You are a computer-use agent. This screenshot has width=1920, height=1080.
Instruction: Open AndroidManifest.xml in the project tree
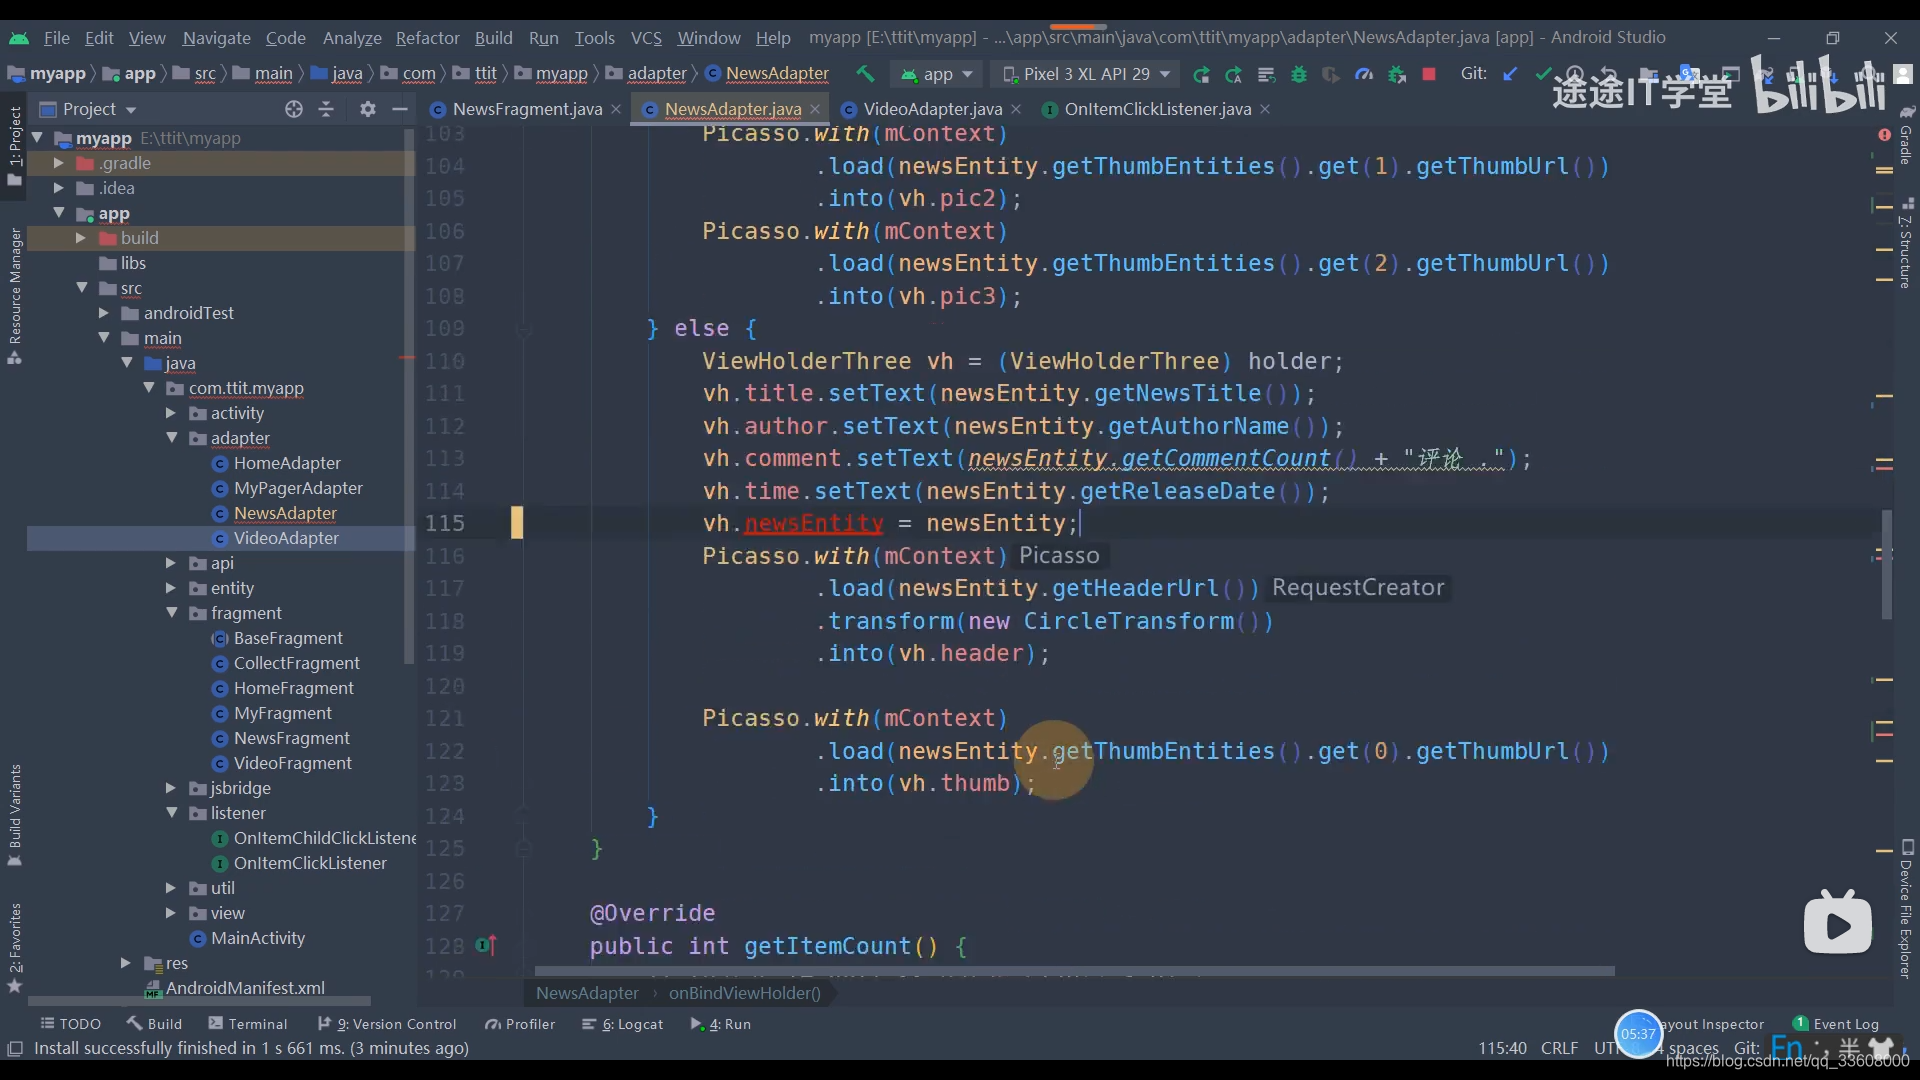(x=245, y=988)
